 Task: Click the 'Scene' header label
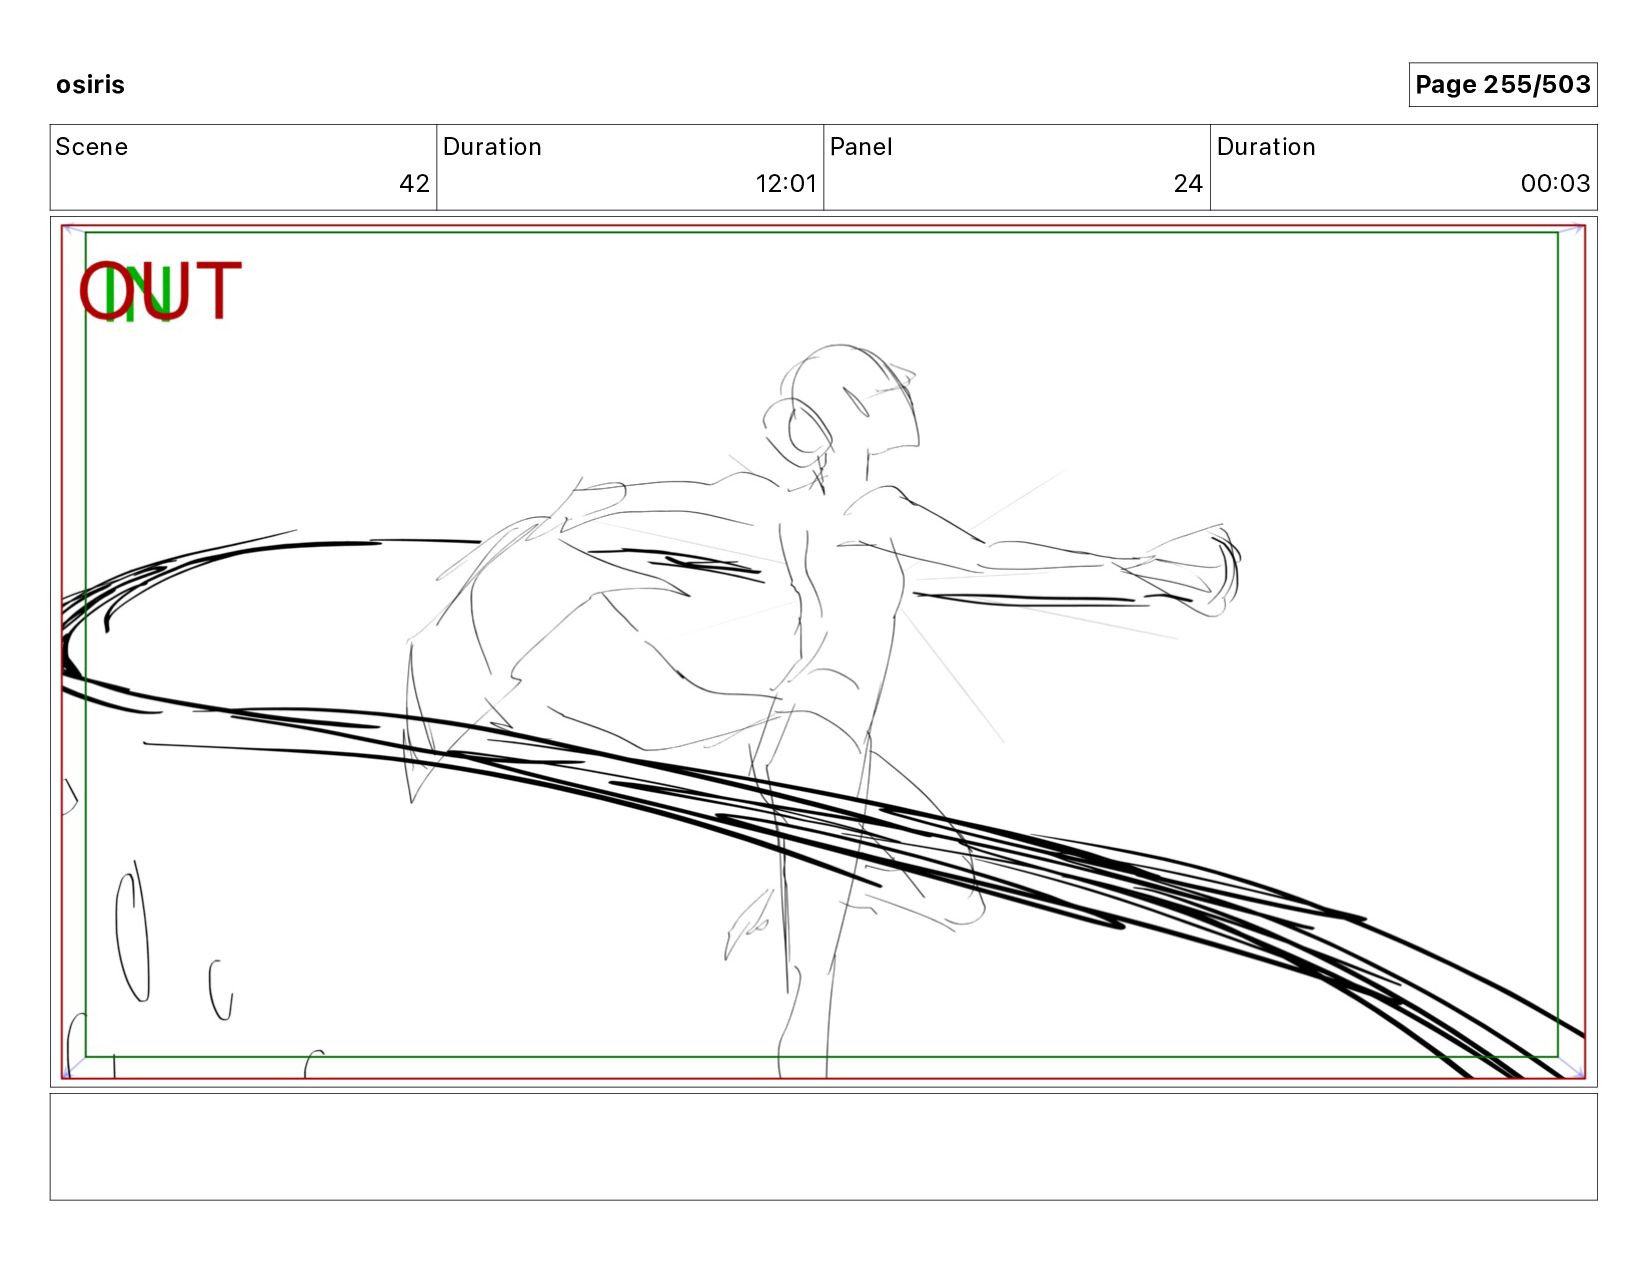(92, 147)
